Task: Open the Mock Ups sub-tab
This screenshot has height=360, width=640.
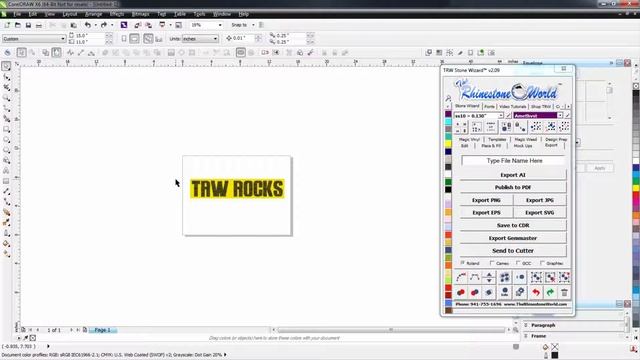Action: point(523,146)
